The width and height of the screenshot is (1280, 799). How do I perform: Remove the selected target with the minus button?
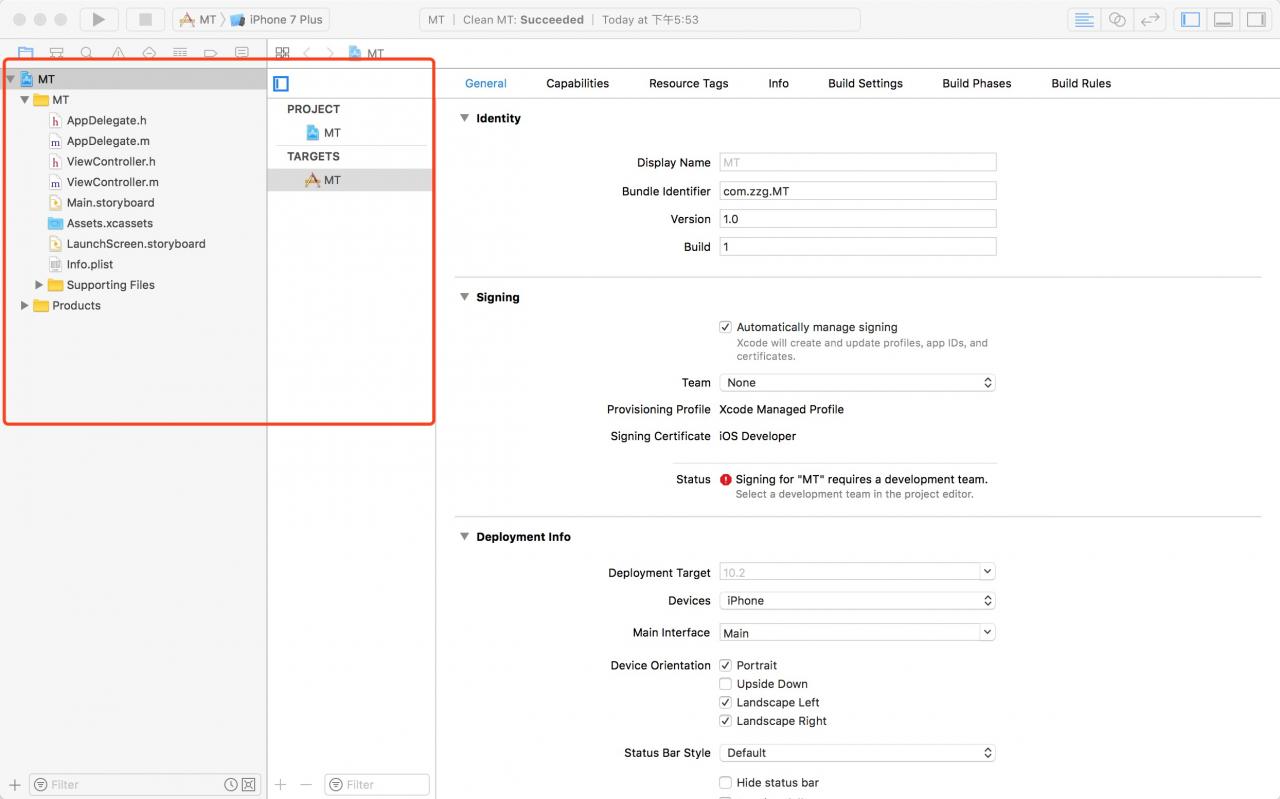306,785
